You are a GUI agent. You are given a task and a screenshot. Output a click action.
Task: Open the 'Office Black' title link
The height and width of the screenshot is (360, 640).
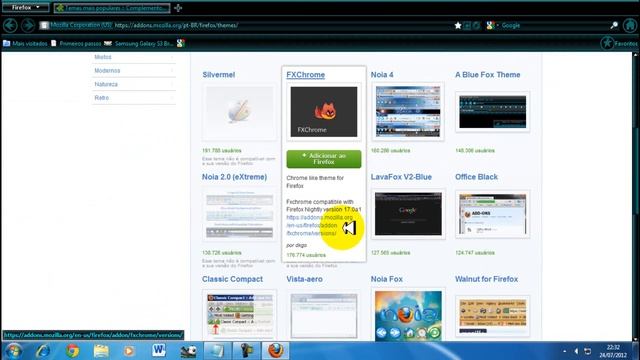[476, 177]
